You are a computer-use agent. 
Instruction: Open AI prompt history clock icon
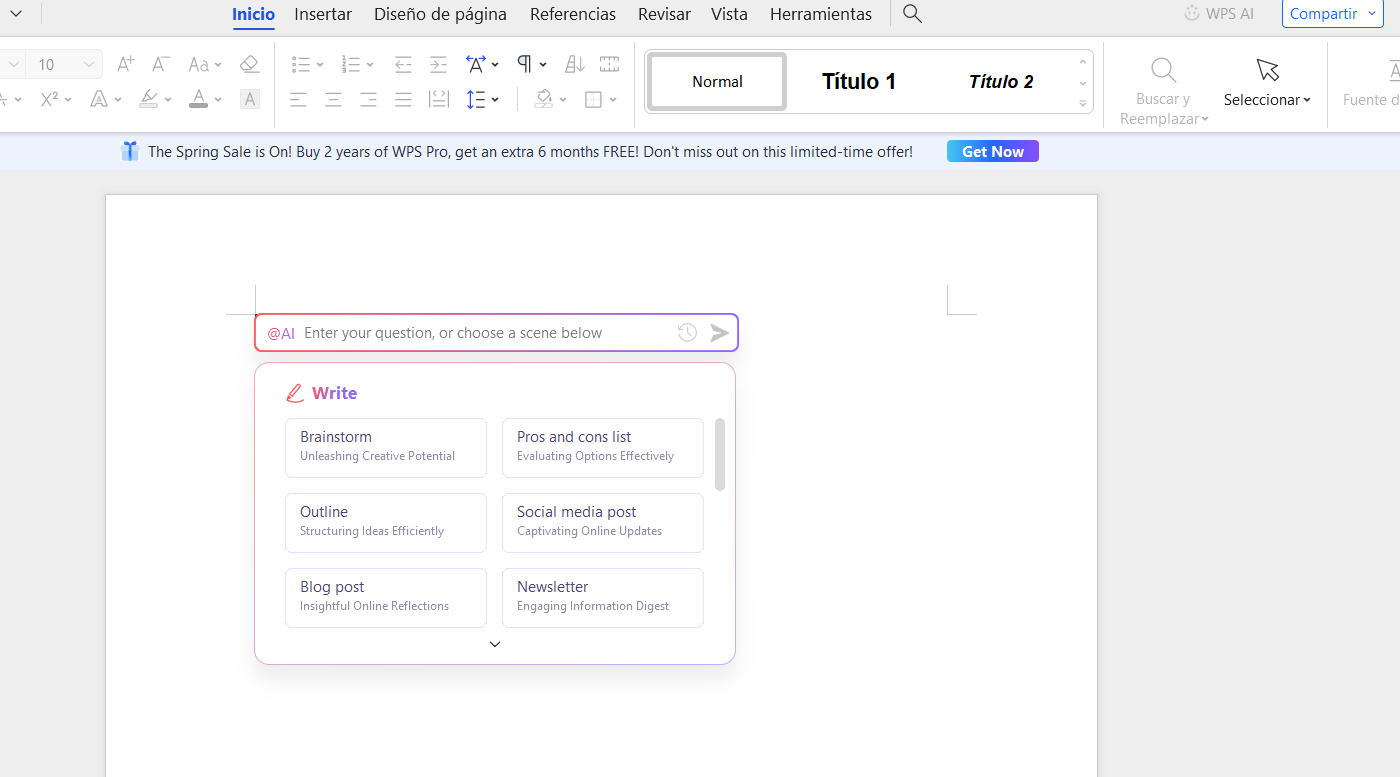(x=687, y=333)
